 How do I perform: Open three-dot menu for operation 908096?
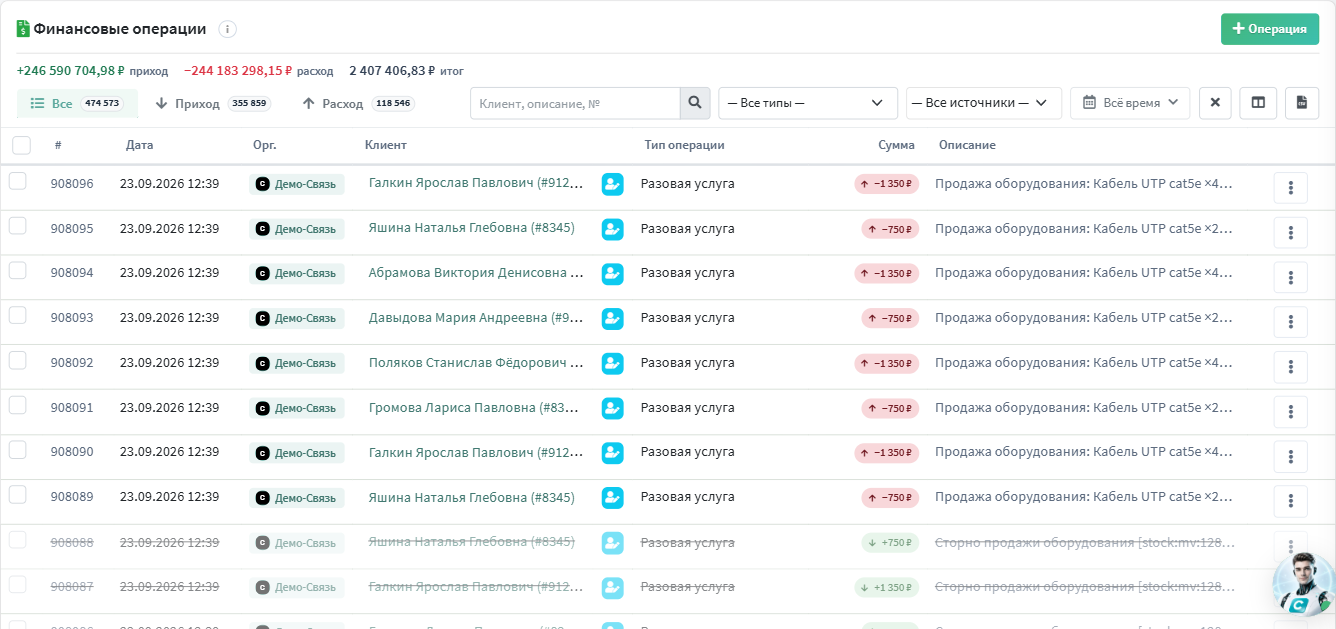tap(1291, 188)
